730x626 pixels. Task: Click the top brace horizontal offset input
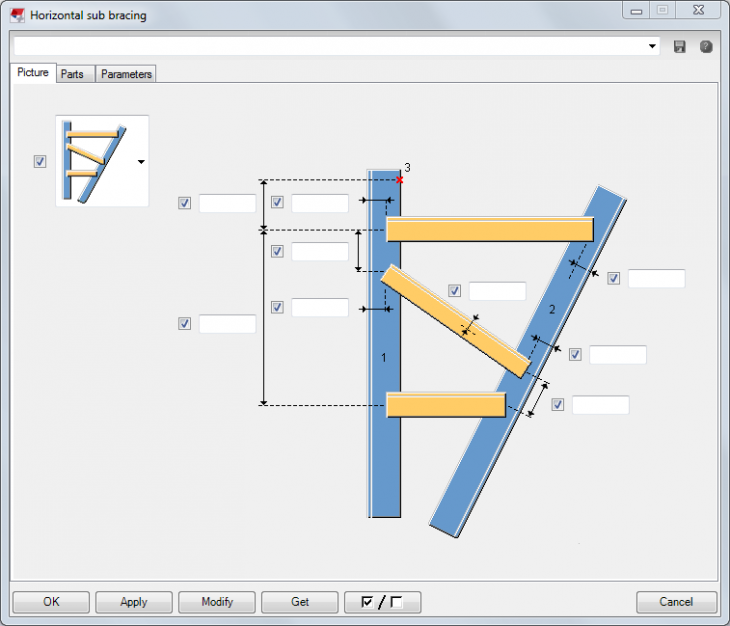[320, 203]
